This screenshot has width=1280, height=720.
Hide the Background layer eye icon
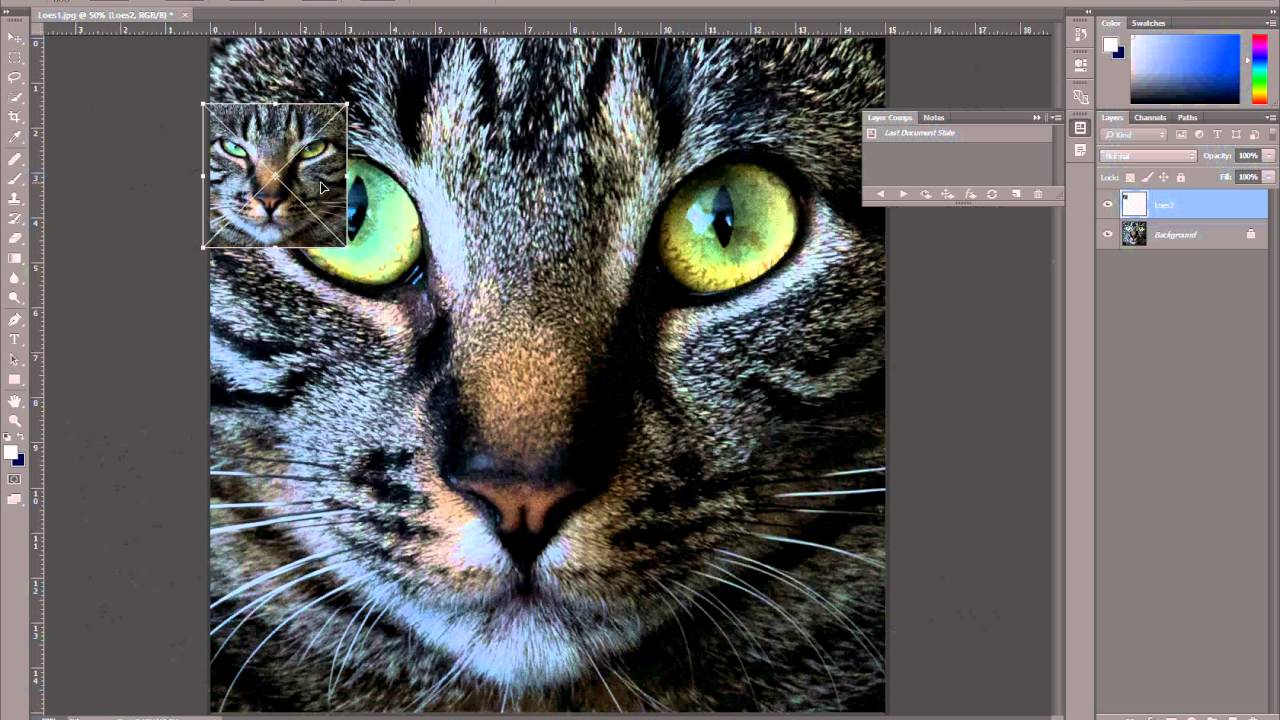(x=1107, y=234)
